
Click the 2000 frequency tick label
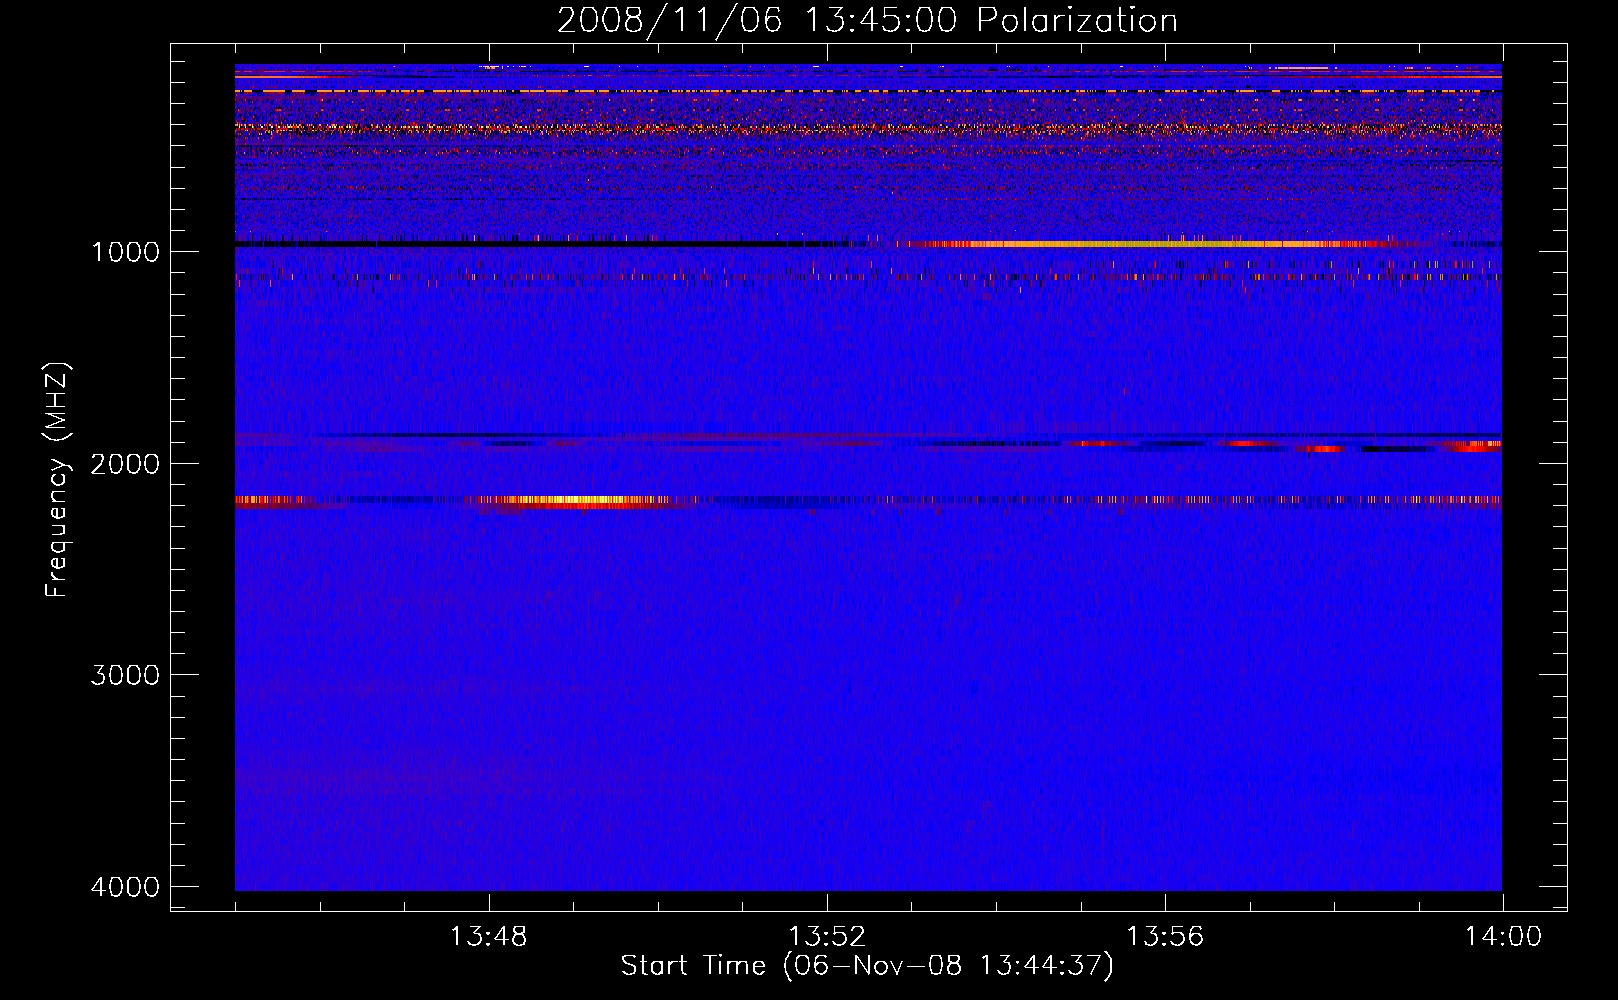pos(125,463)
